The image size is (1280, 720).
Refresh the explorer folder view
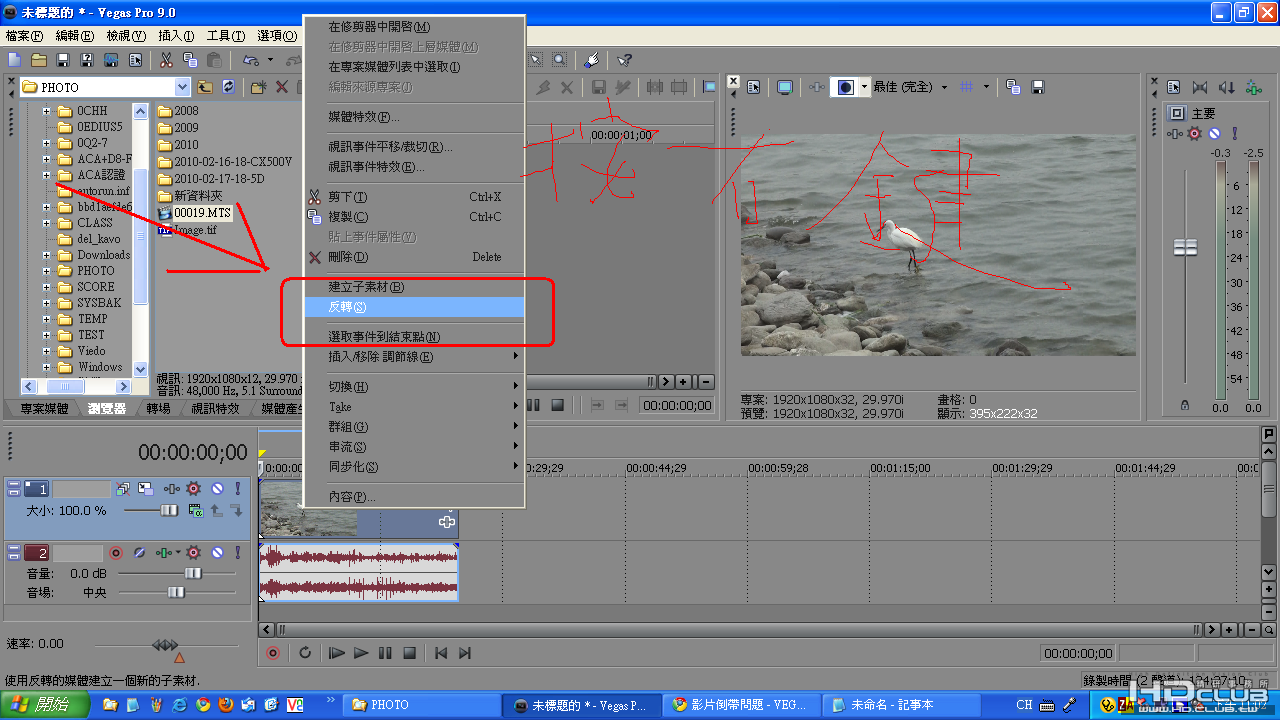point(228,87)
